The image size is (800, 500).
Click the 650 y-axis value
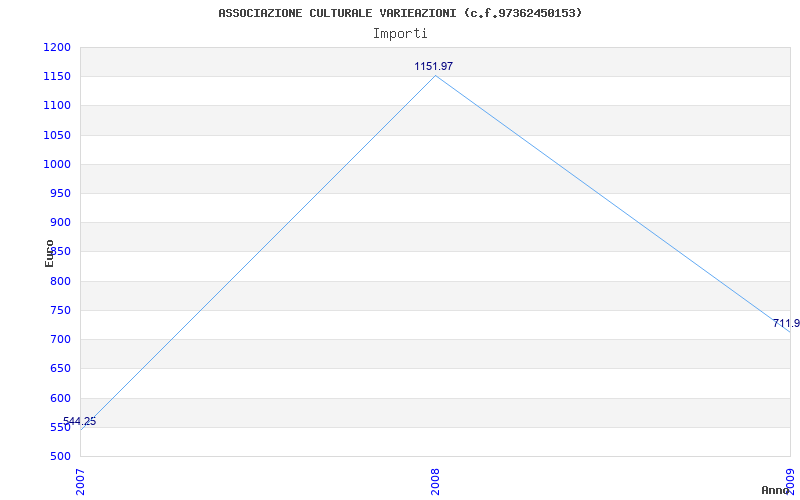(60, 368)
